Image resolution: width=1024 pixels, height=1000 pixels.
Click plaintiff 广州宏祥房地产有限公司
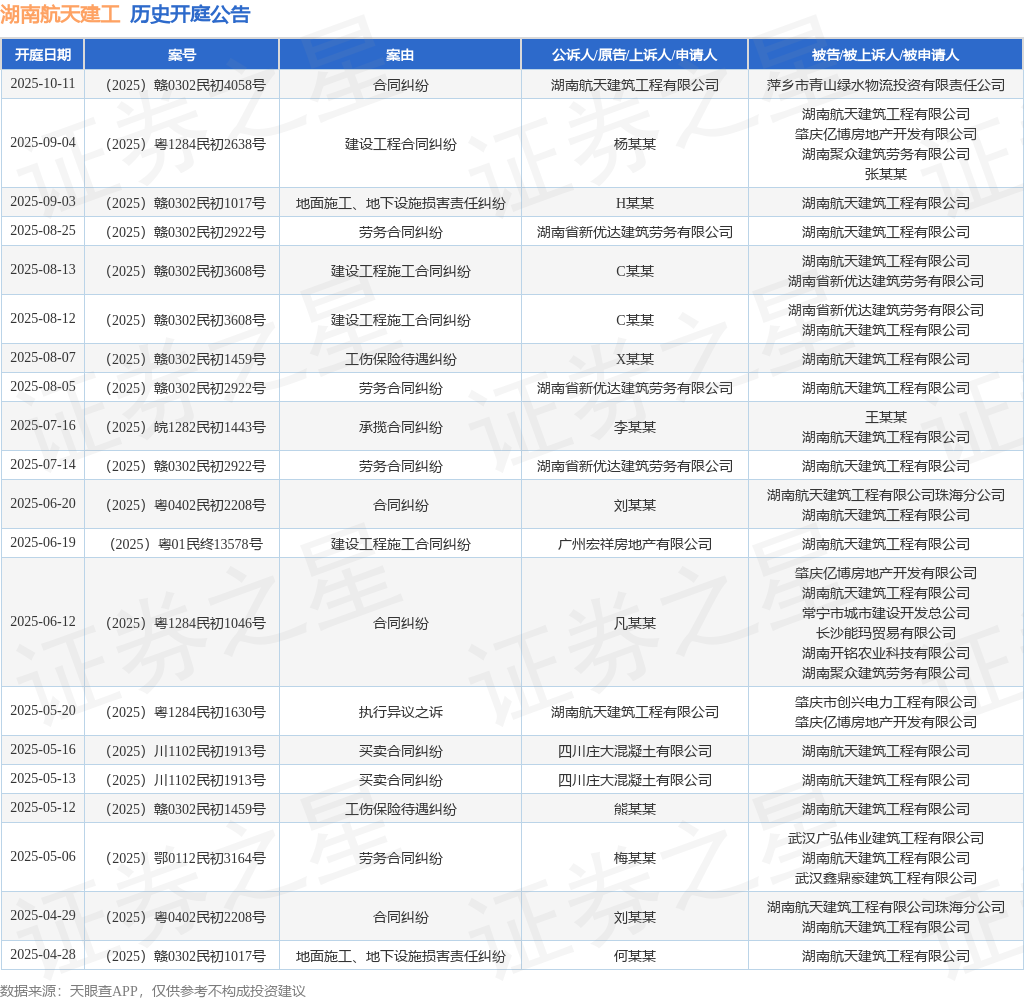(x=634, y=544)
